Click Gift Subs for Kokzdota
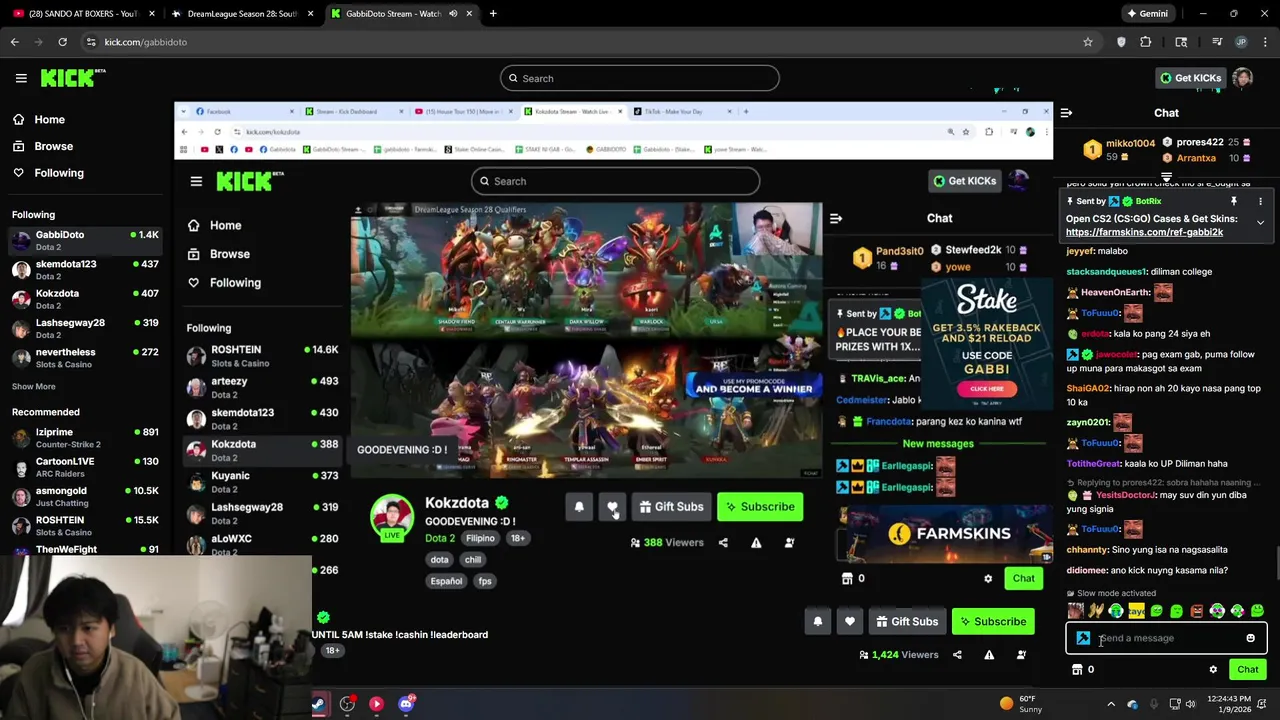This screenshot has width=1280, height=720. 671,507
